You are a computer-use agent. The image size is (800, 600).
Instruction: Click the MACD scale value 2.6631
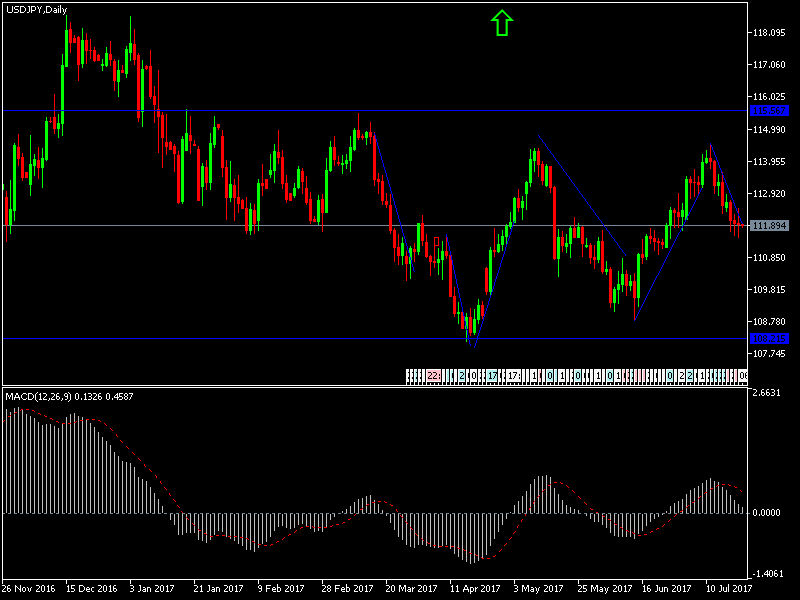(768, 393)
